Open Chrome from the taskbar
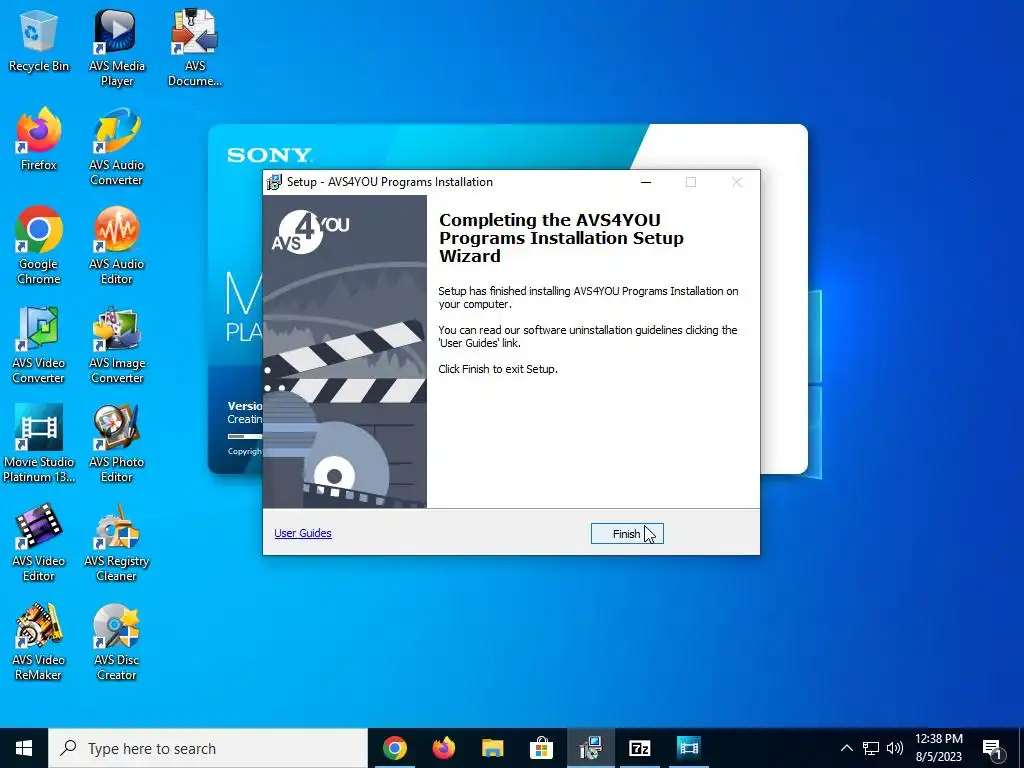The height and width of the screenshot is (768, 1024). [394, 748]
